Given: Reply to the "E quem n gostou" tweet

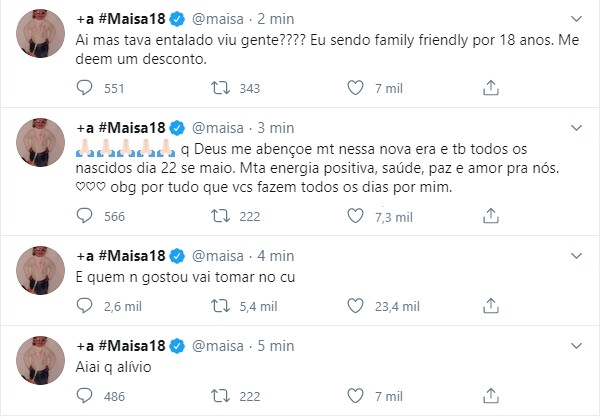Looking at the screenshot, I should pos(85,304).
